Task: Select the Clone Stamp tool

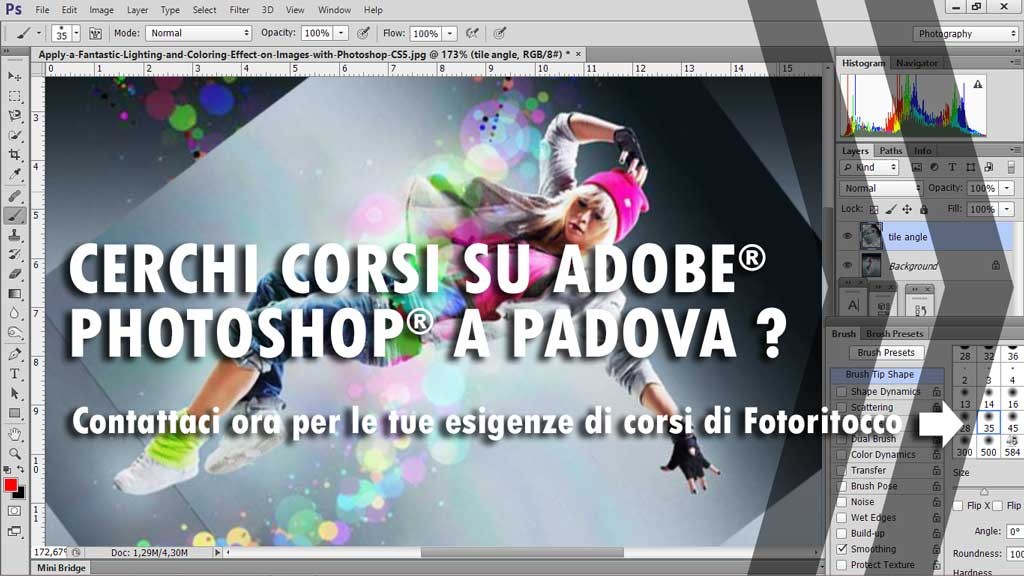Action: (14, 235)
